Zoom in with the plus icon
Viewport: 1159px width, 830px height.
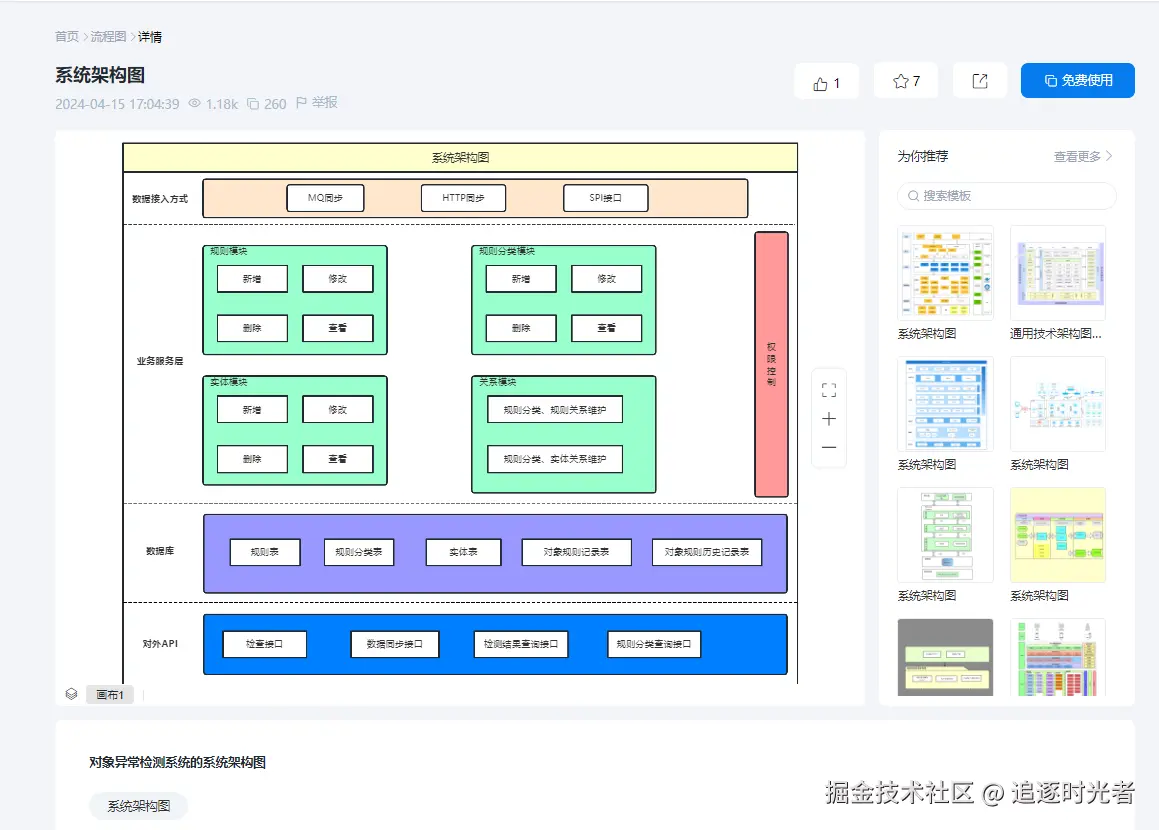coord(828,419)
